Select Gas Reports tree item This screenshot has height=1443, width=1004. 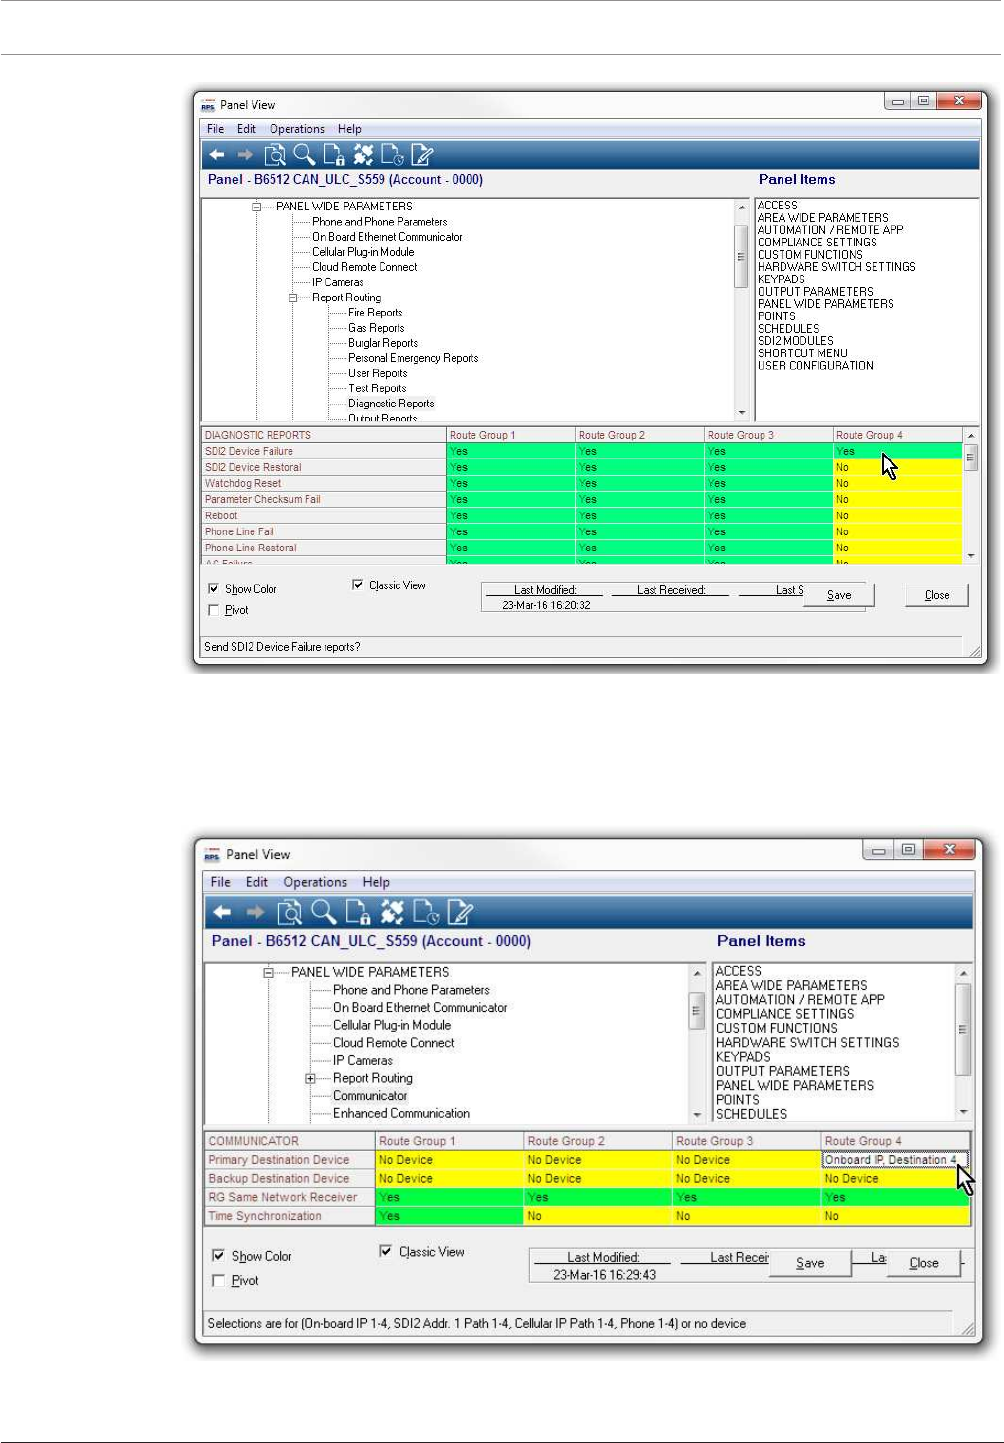tap(376, 328)
